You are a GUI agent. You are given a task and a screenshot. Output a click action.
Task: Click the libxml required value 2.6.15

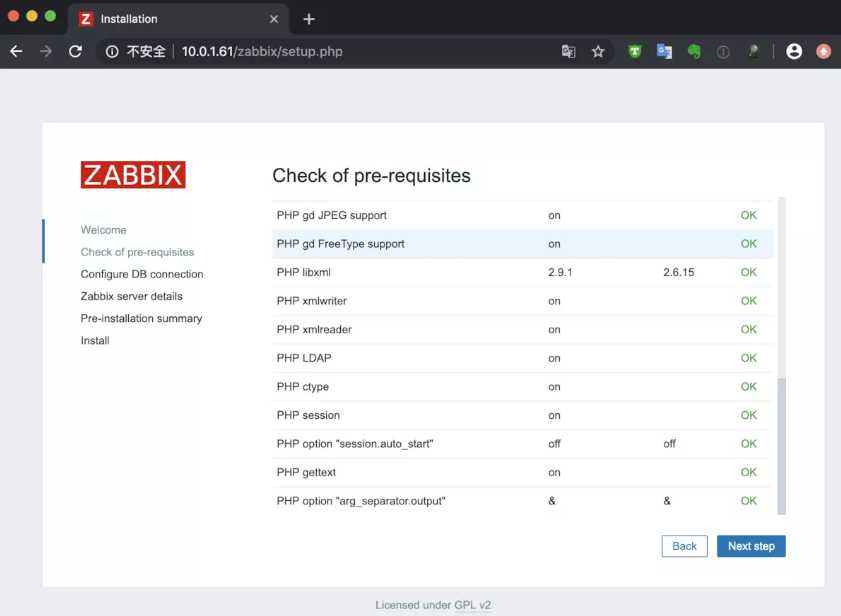(x=678, y=273)
